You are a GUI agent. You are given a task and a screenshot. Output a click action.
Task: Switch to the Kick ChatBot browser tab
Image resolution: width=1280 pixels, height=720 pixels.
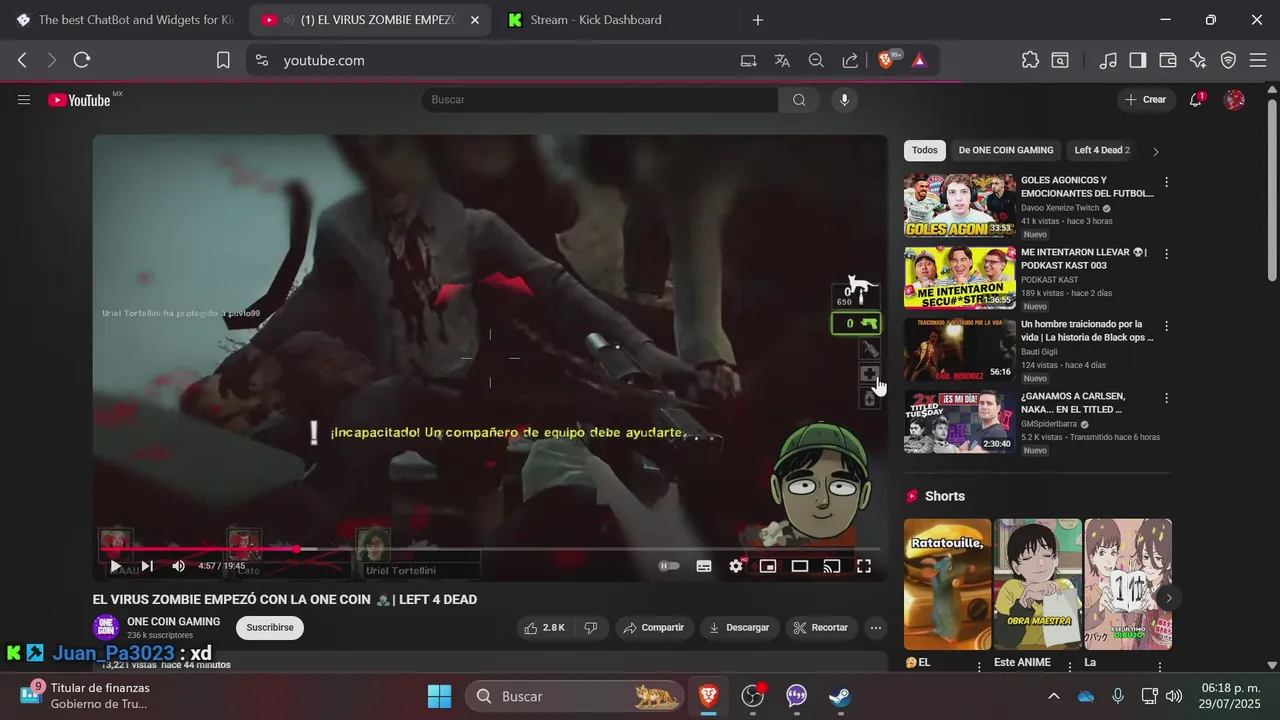tap(123, 20)
